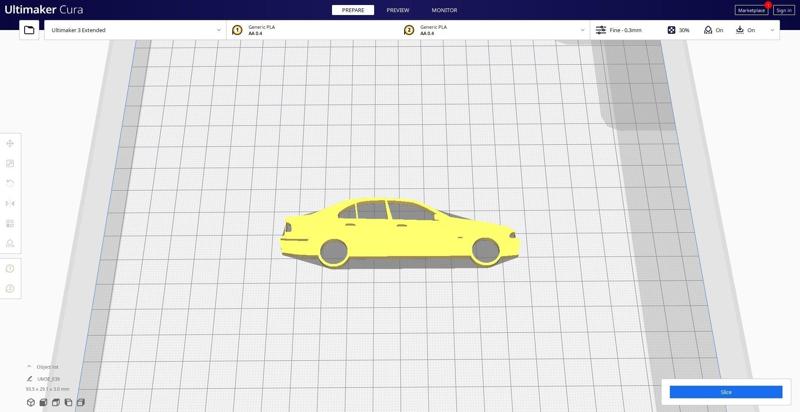The image size is (800, 412).
Task: Switch to the MONITOR stage tab
Action: pyautogui.click(x=444, y=10)
